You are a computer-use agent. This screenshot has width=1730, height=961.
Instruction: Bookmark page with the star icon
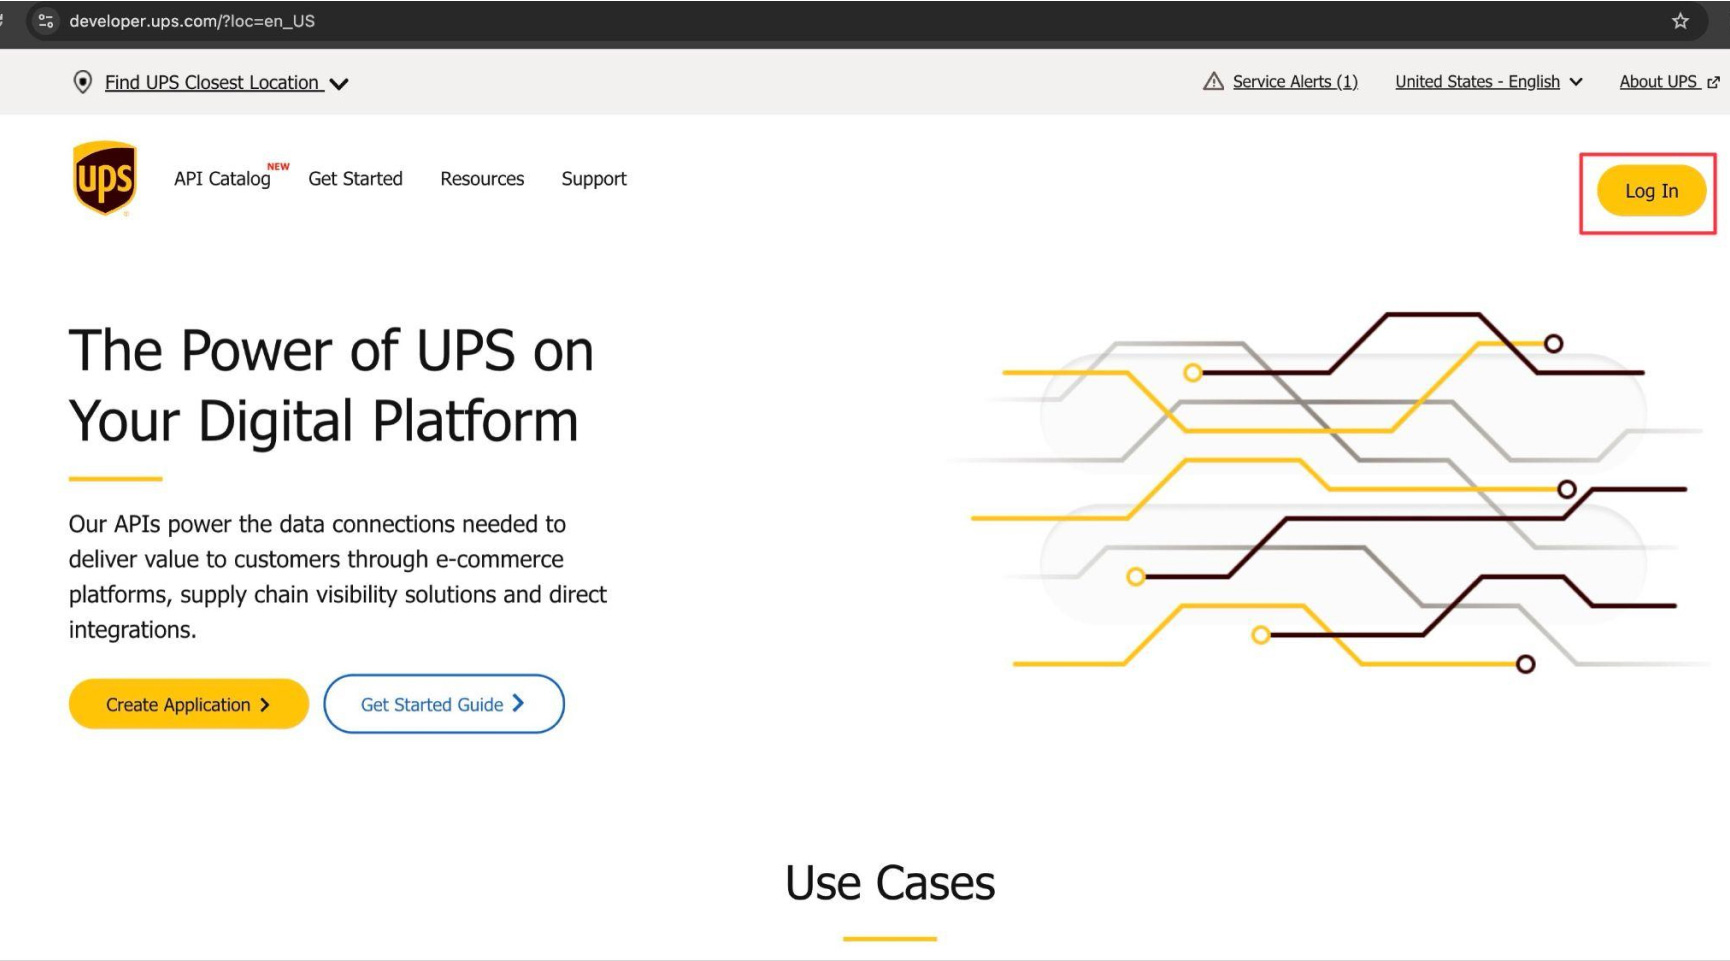(1680, 21)
